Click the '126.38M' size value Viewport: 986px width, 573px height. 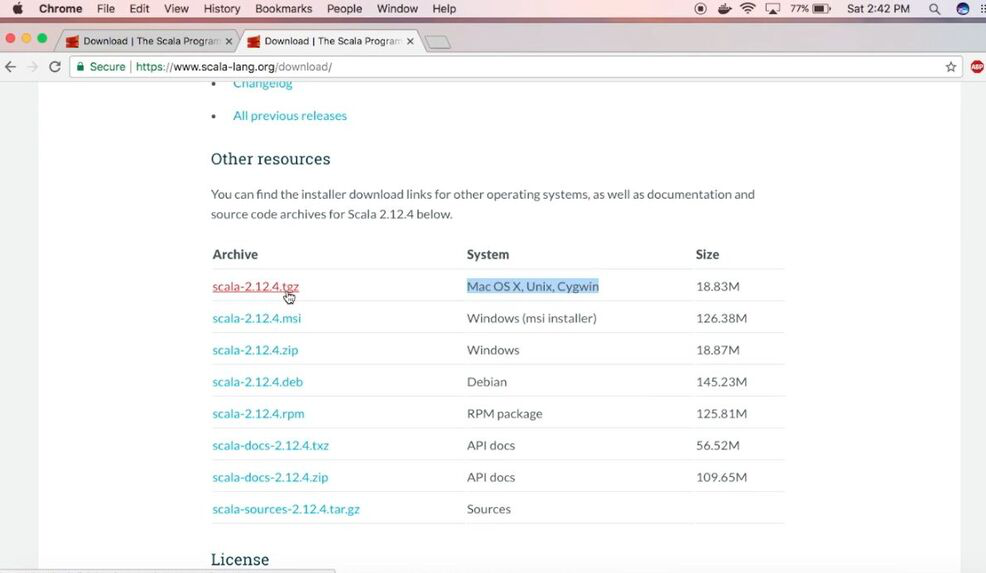click(x=721, y=318)
